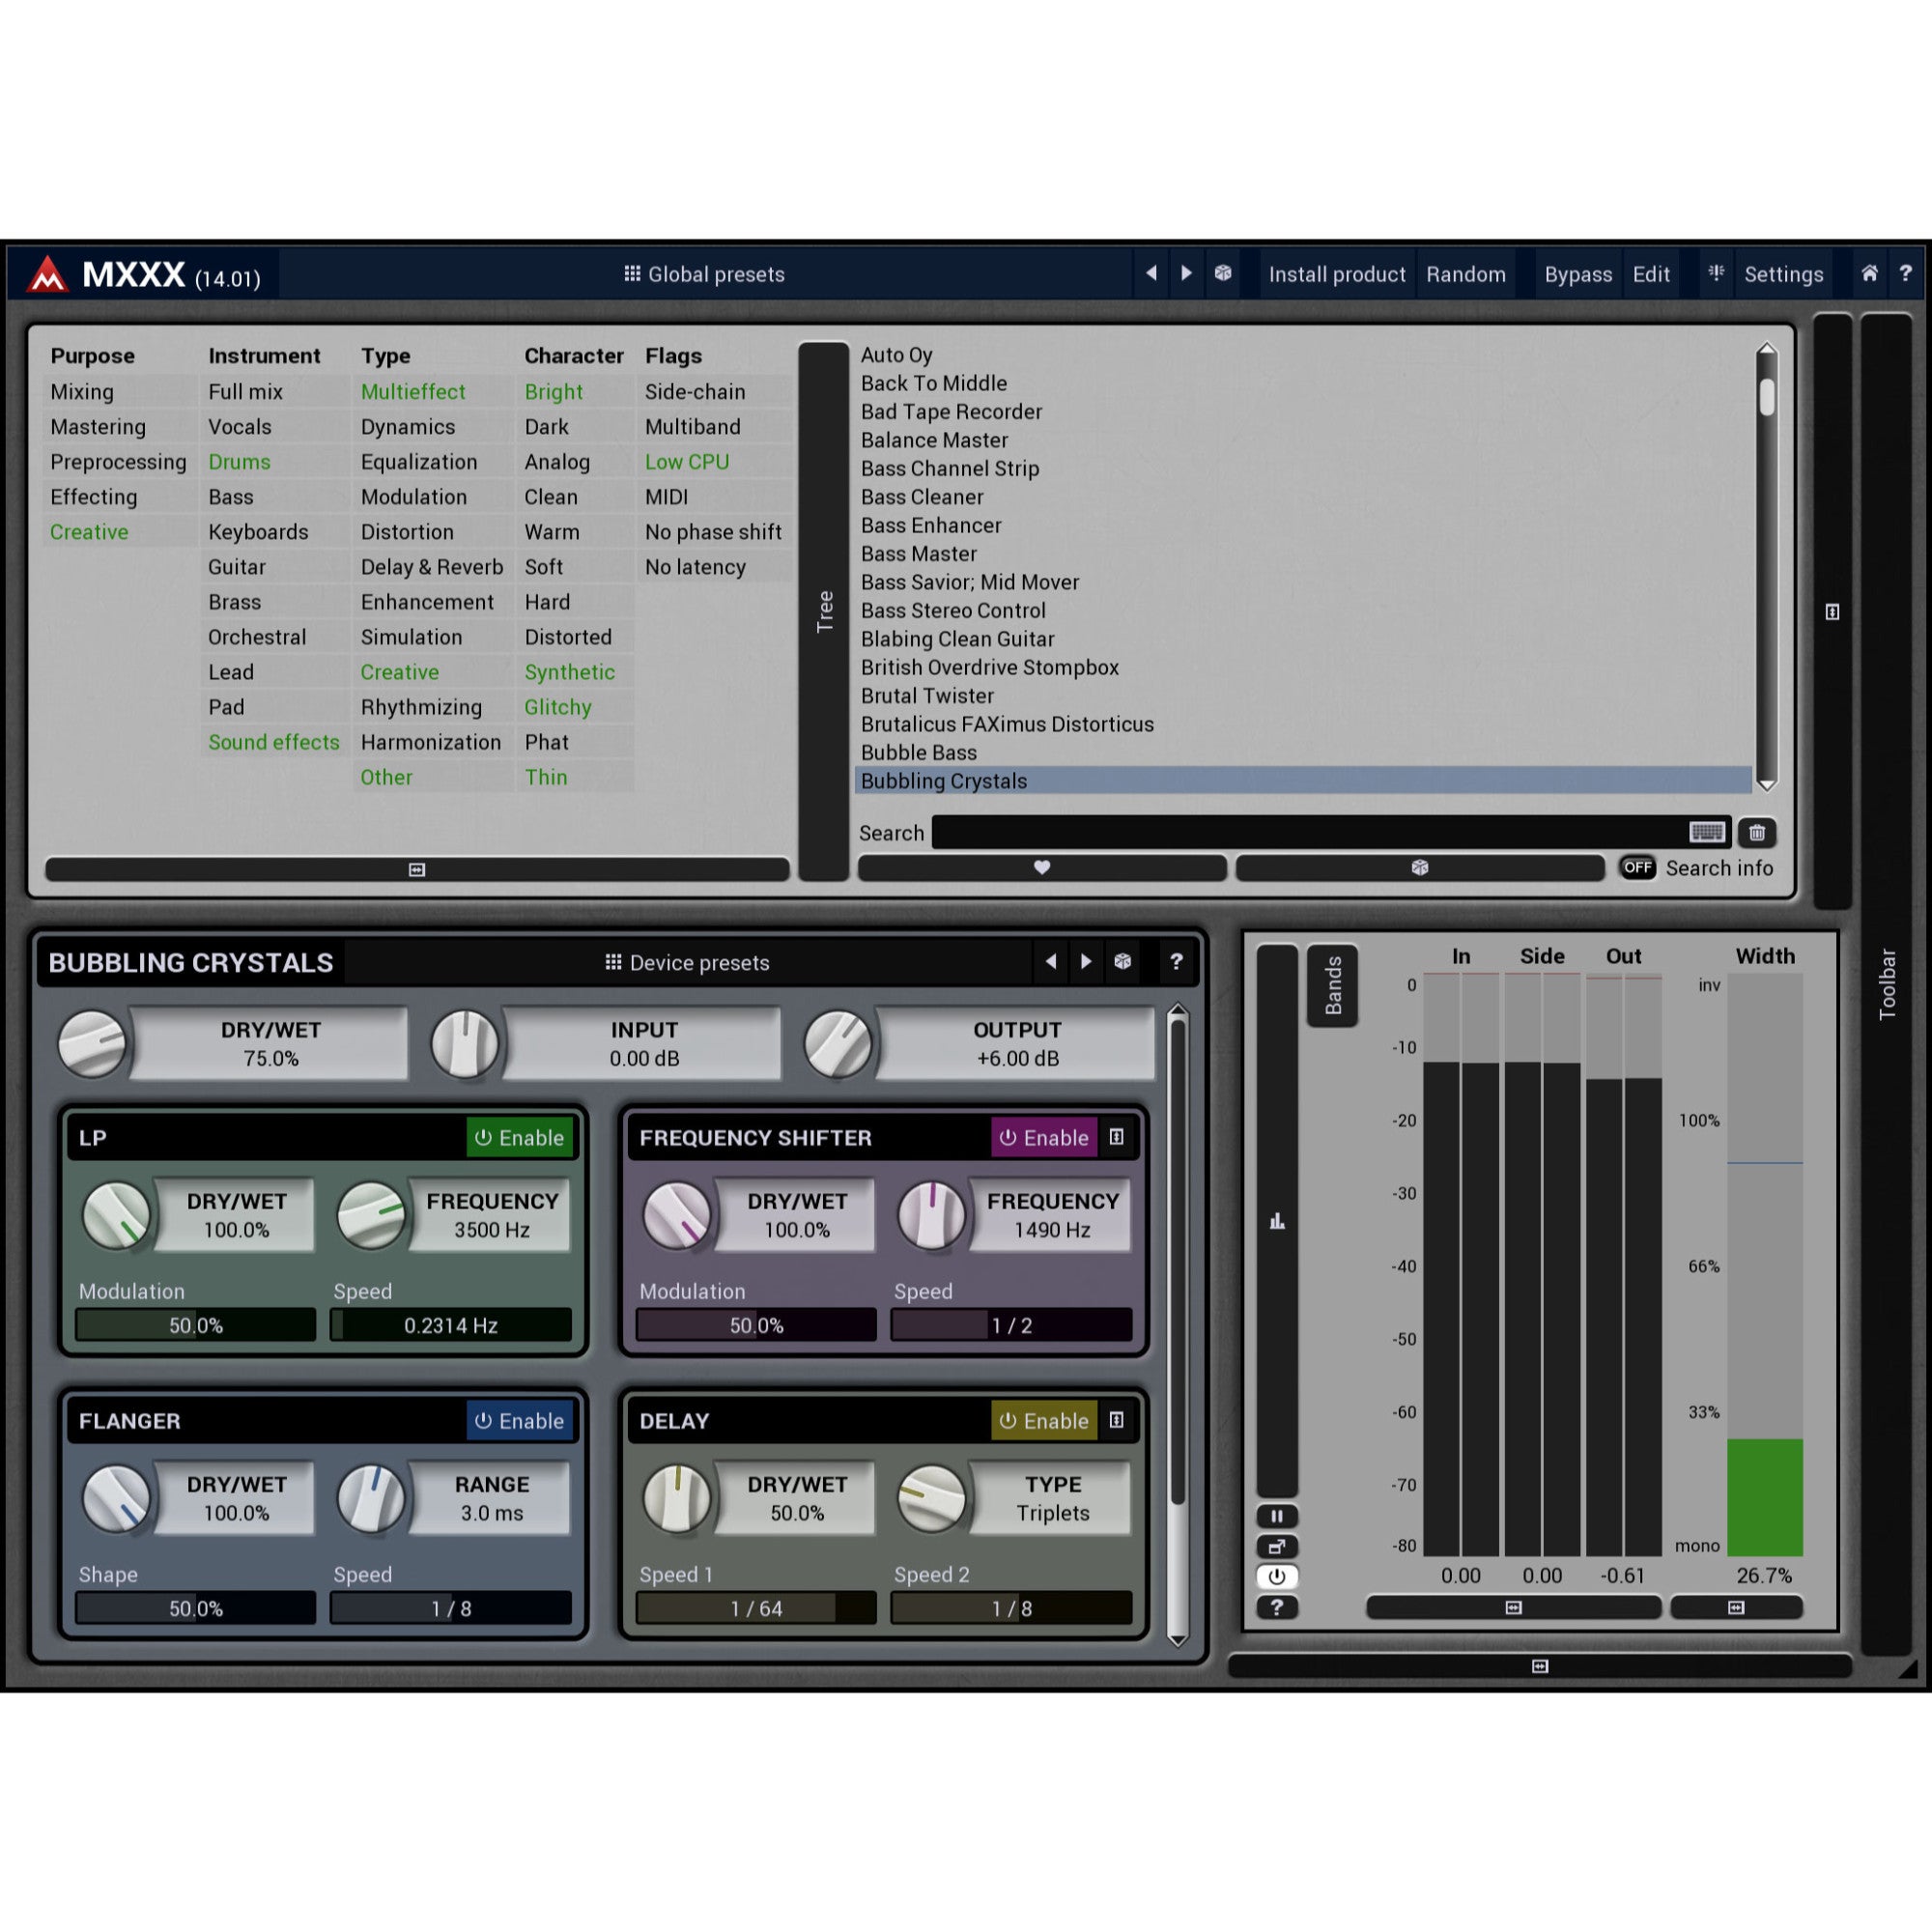Screen dimensions: 1932x1932
Task: Click Frequency Shifter expand icon
Action: point(1117,1137)
